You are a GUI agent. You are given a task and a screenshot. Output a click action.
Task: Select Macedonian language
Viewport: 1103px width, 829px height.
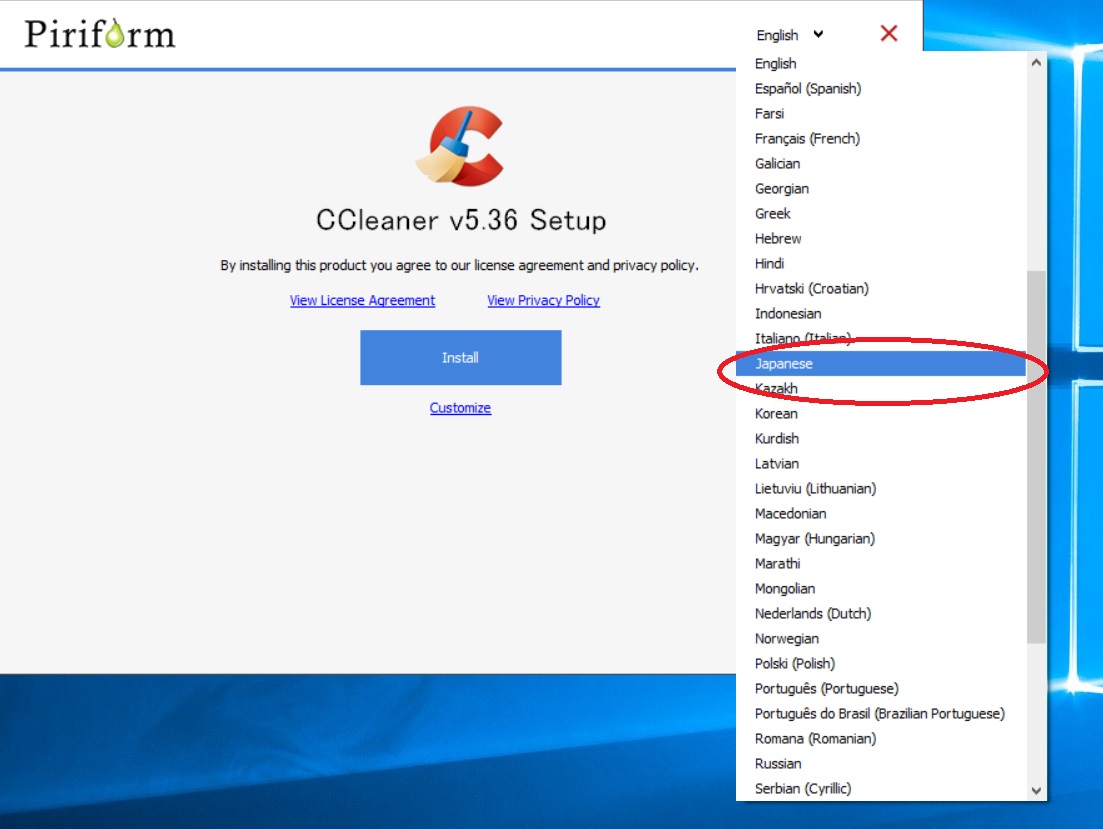(x=881, y=513)
